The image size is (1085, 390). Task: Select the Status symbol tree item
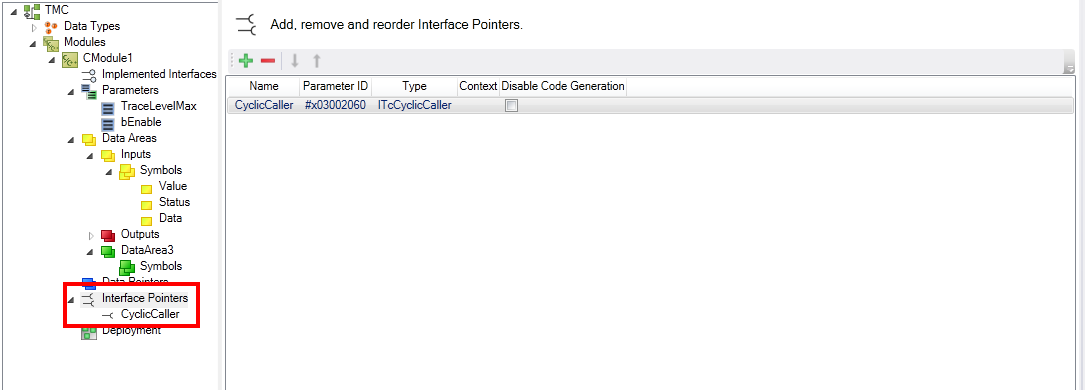point(174,202)
